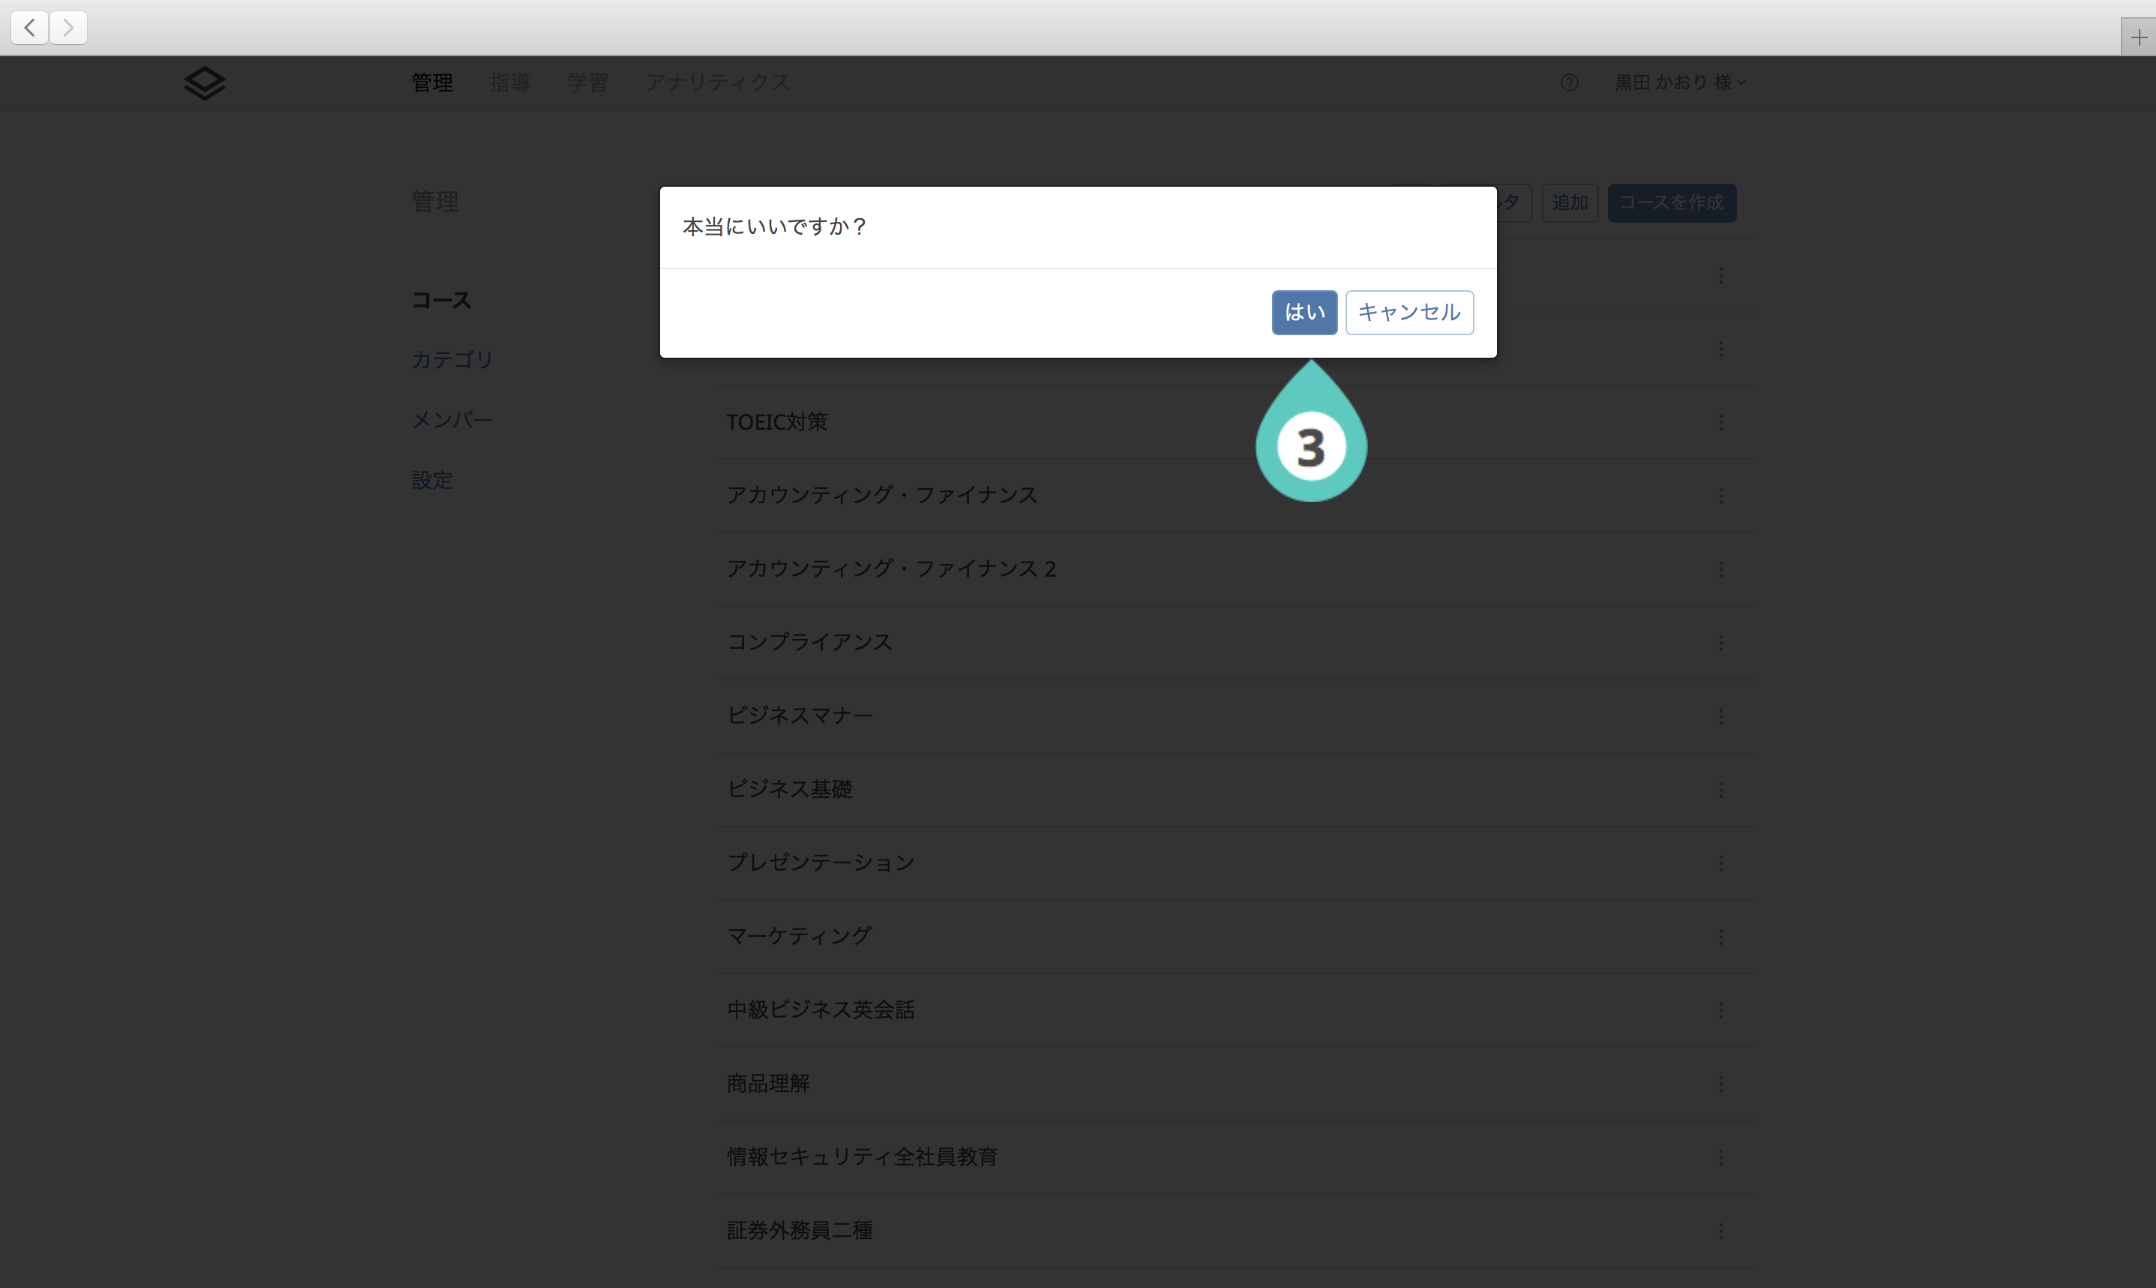This screenshot has width=2156, height=1288.
Task: Go to 設定 in the sidebar
Action: pyautogui.click(x=432, y=480)
